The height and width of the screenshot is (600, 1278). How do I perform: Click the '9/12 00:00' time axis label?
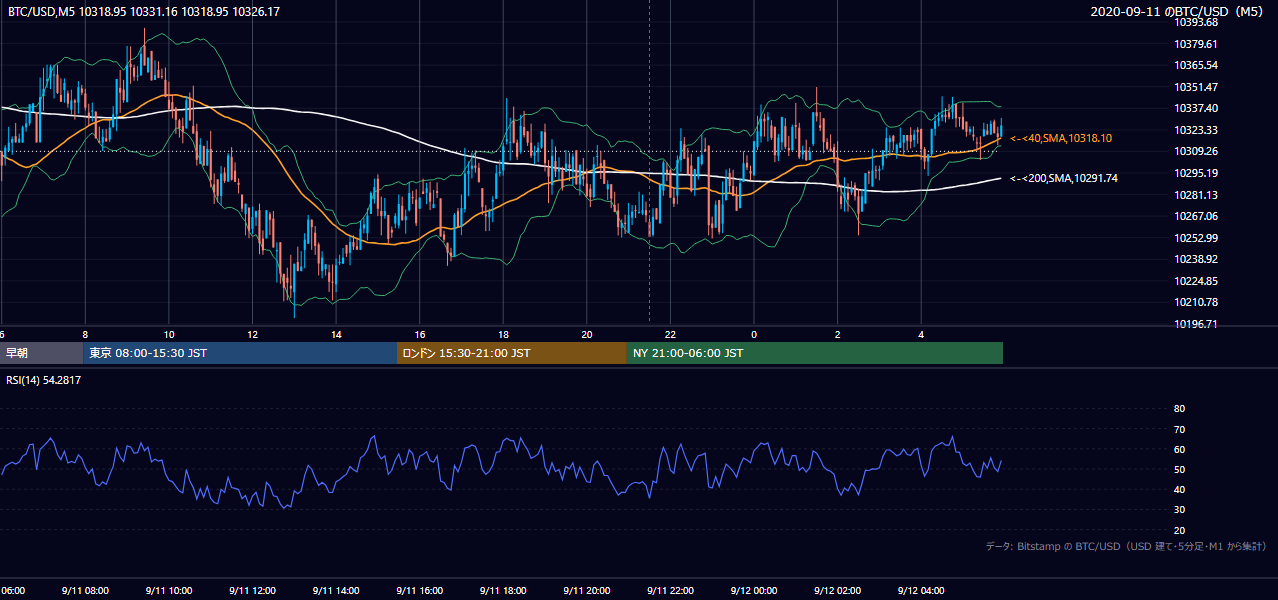(x=753, y=590)
